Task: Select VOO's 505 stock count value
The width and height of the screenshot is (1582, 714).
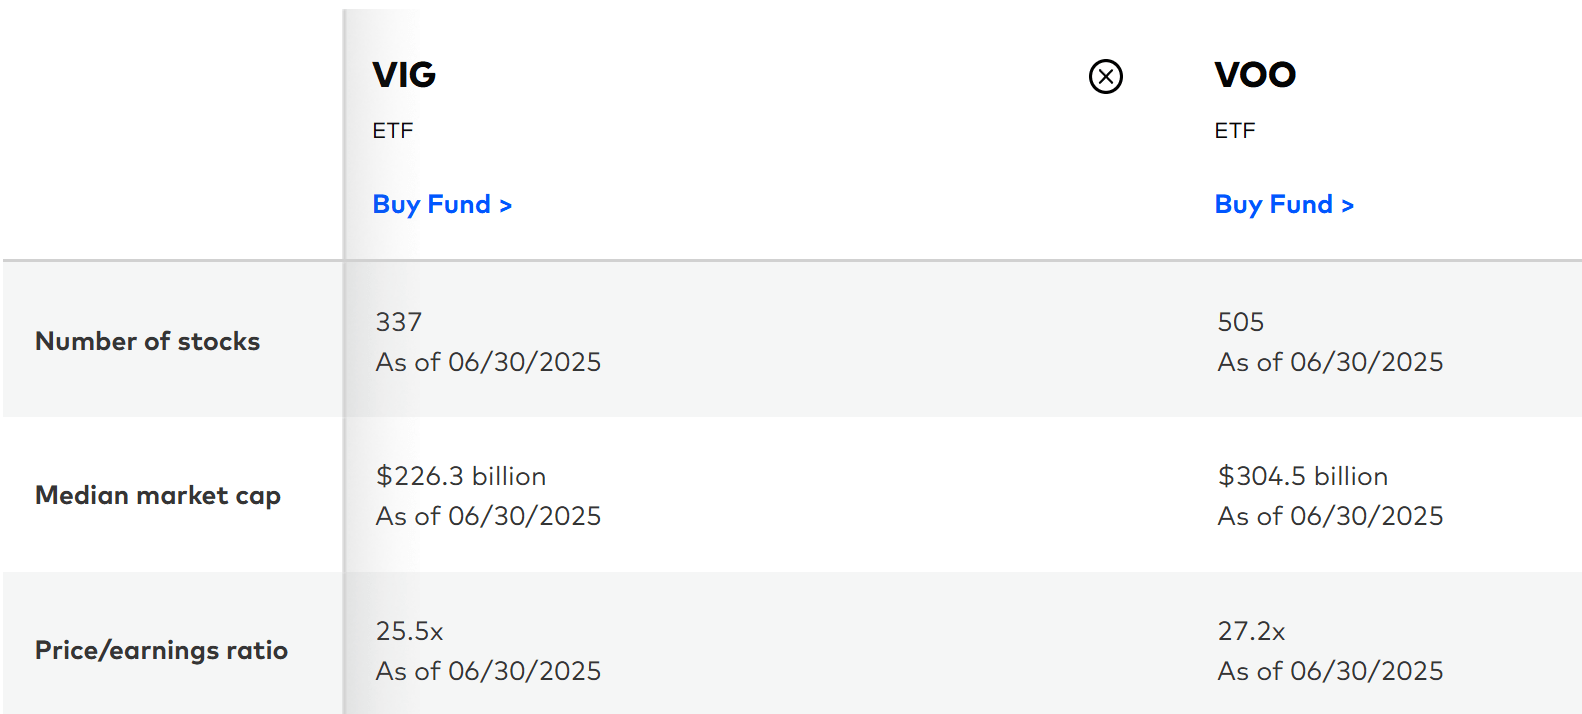Action: coord(1240,322)
